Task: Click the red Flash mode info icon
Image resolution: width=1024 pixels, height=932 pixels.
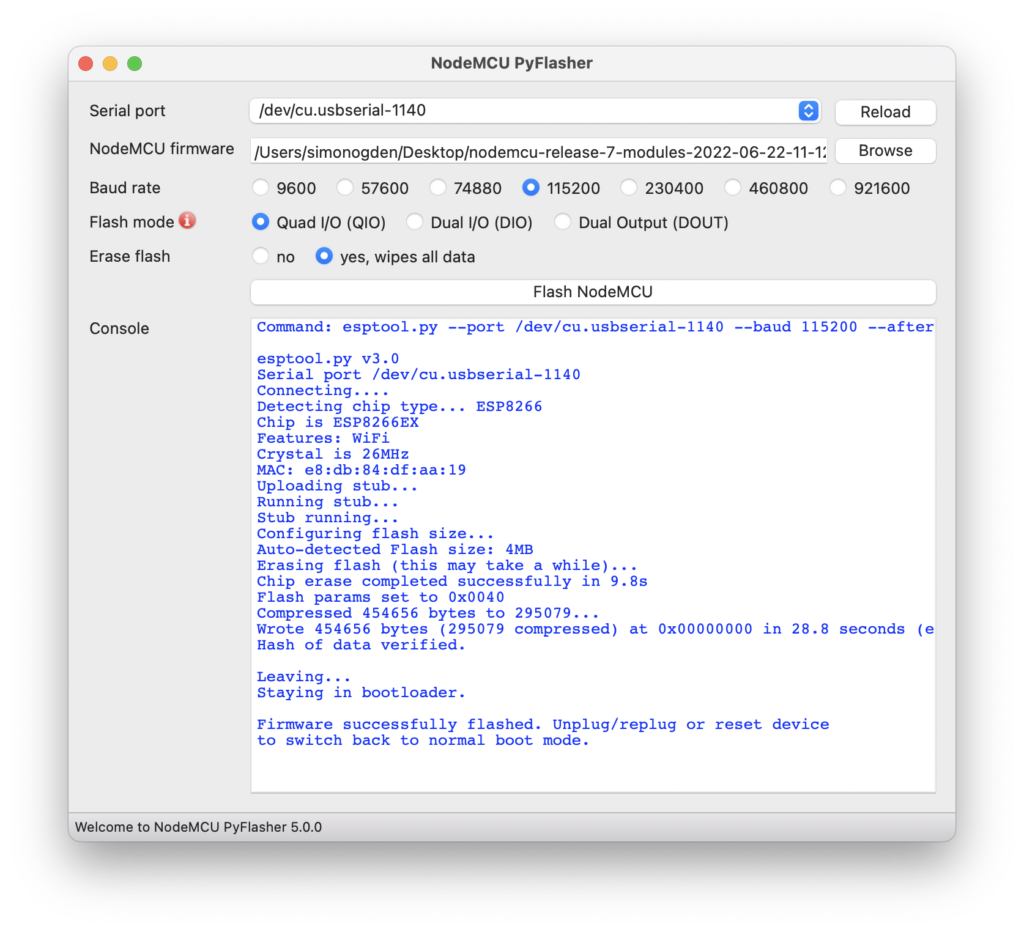Action: tap(187, 221)
